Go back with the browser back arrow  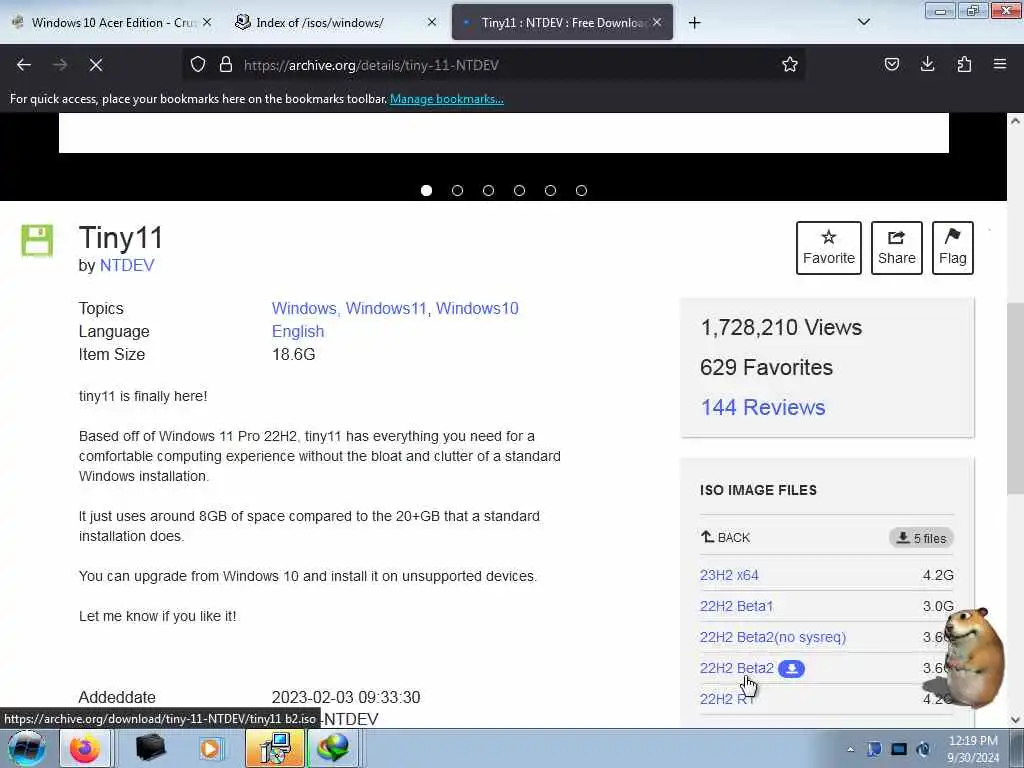(x=24, y=65)
